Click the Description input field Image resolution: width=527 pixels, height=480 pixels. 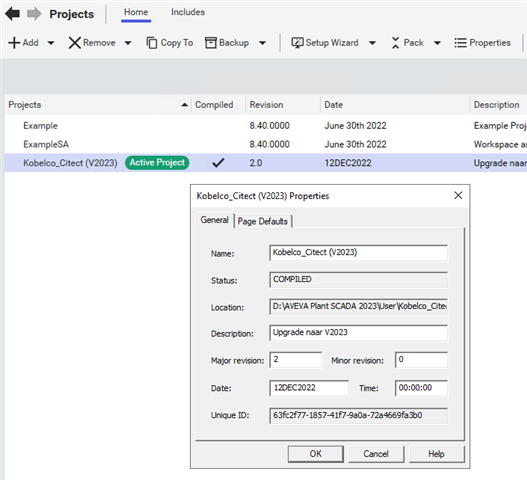[358, 333]
